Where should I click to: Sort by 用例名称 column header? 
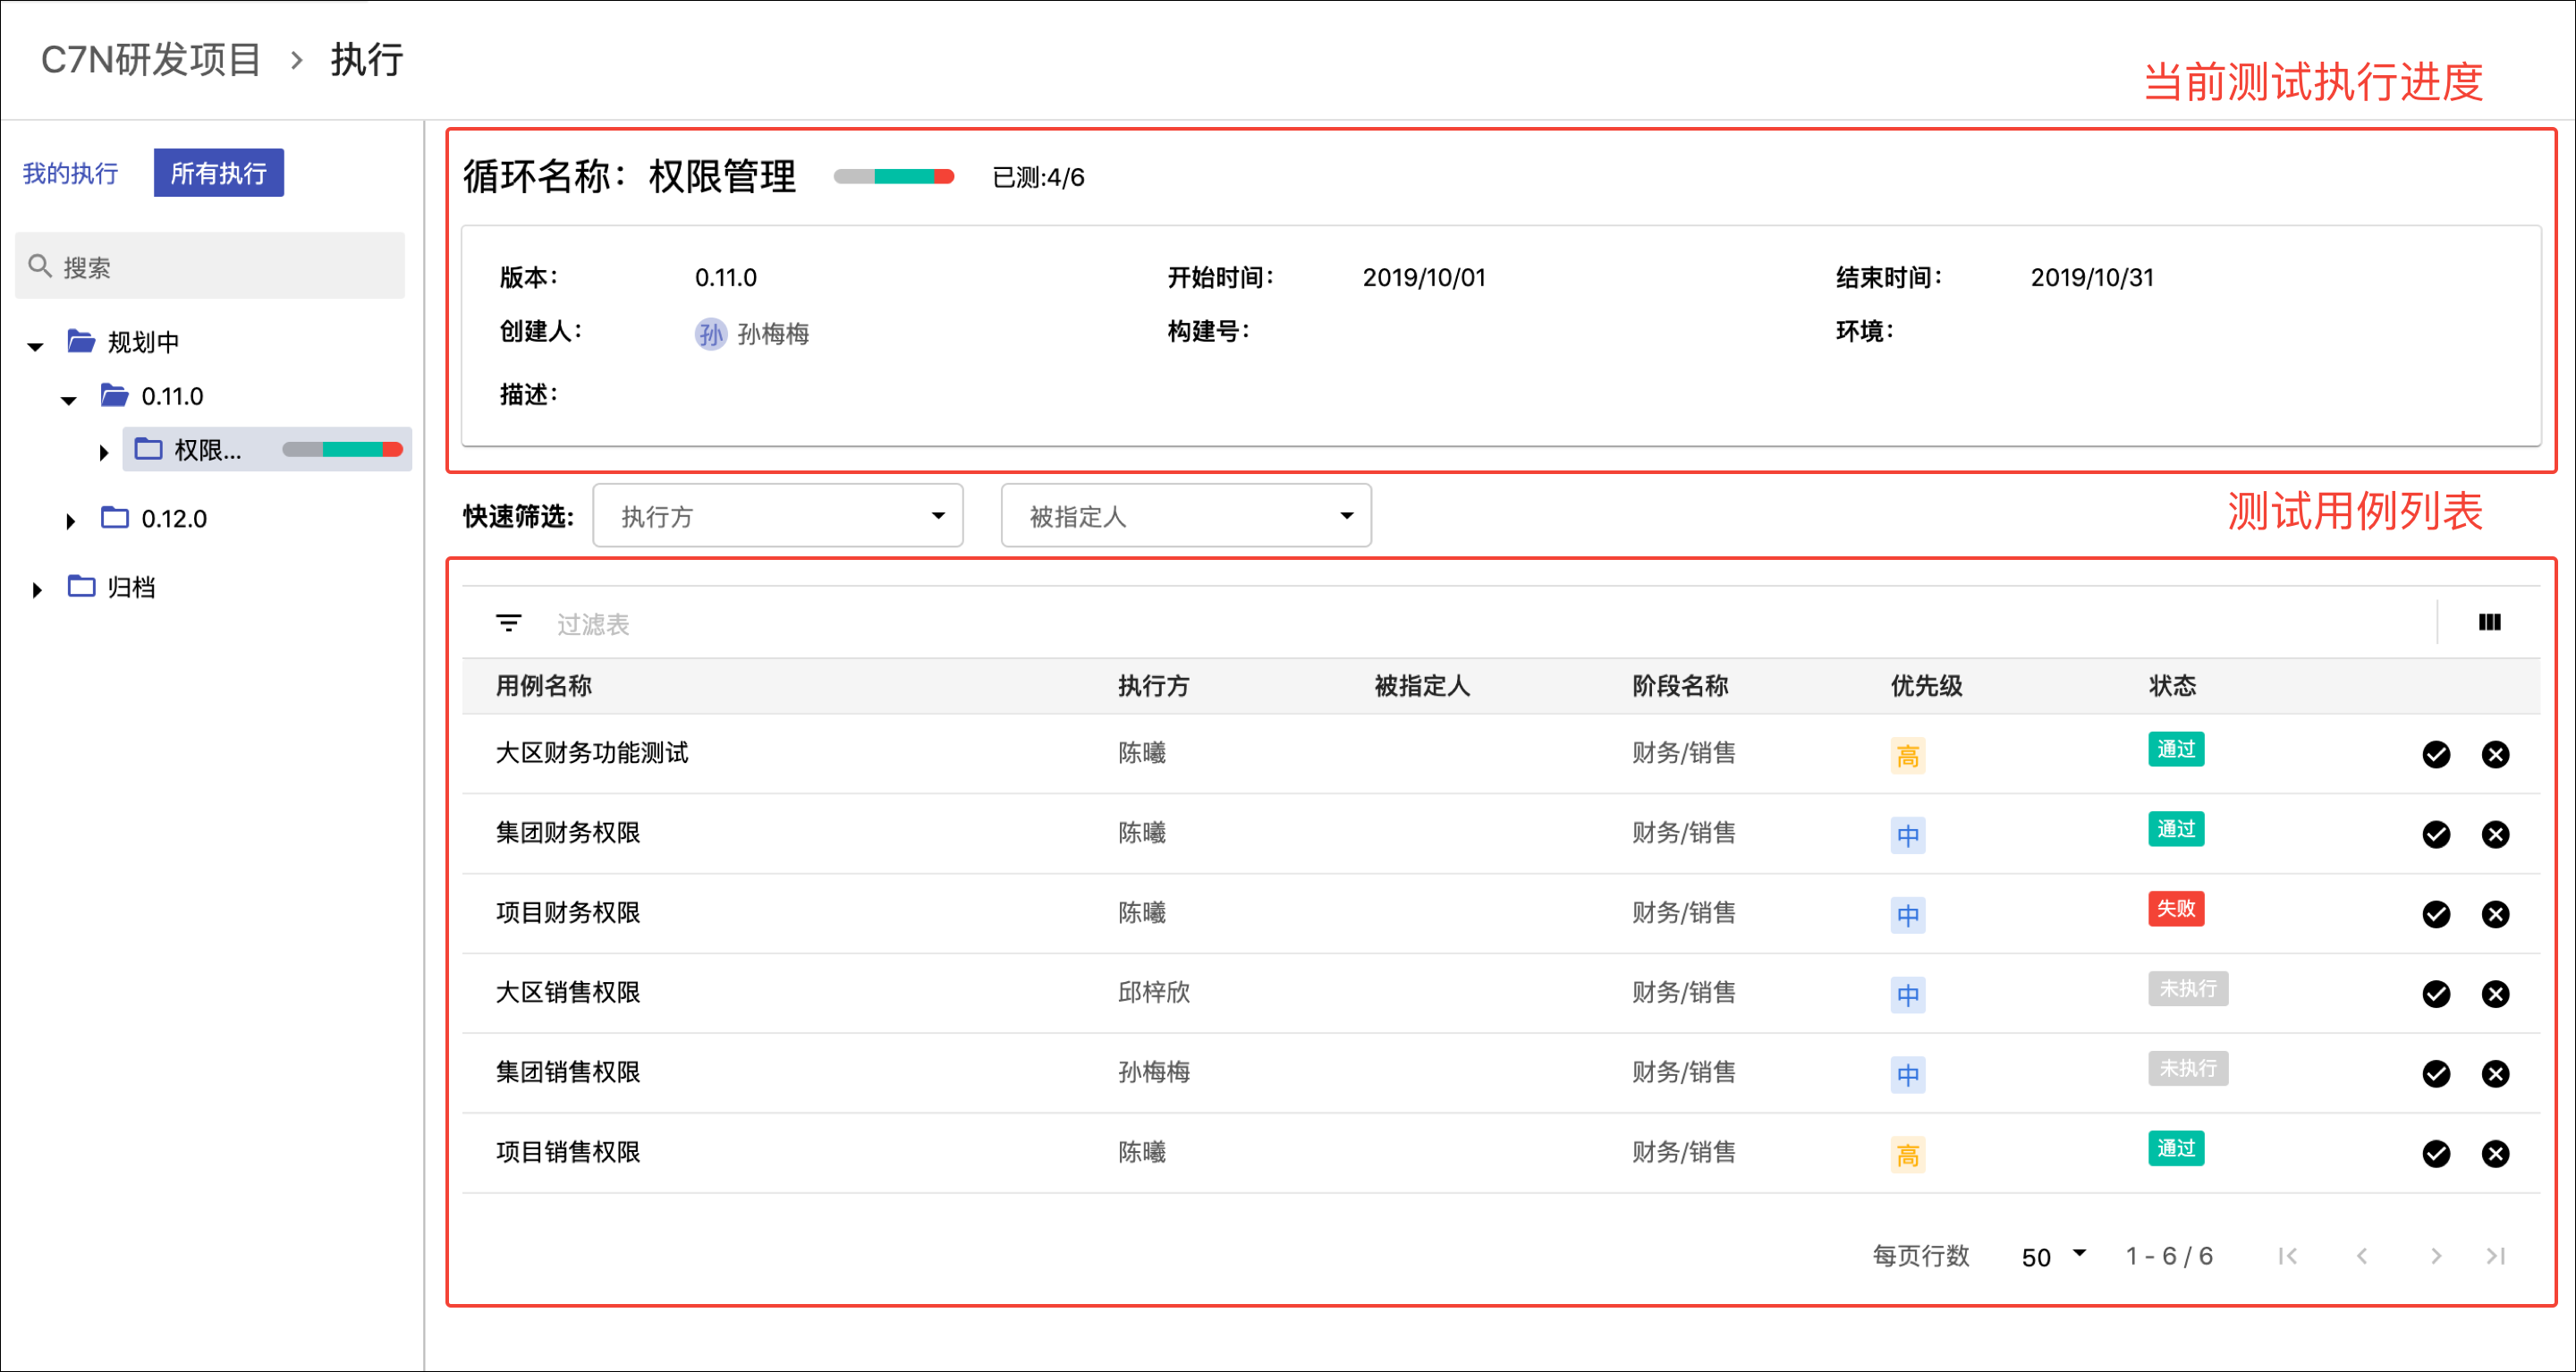(x=544, y=686)
